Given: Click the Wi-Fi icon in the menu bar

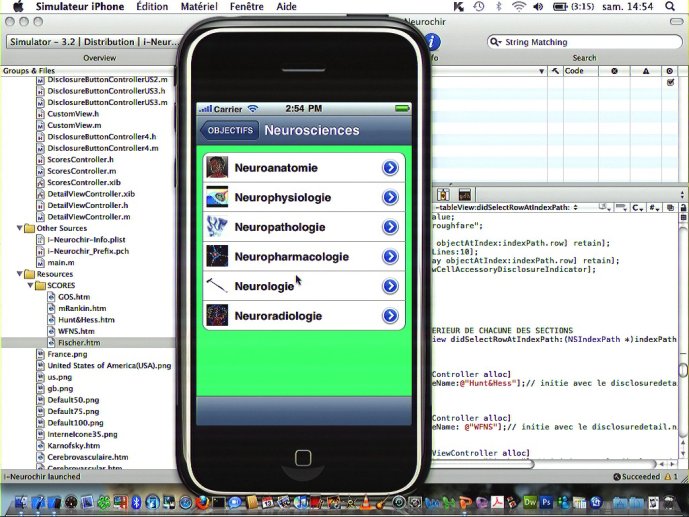Looking at the screenshot, I should click(x=519, y=6).
